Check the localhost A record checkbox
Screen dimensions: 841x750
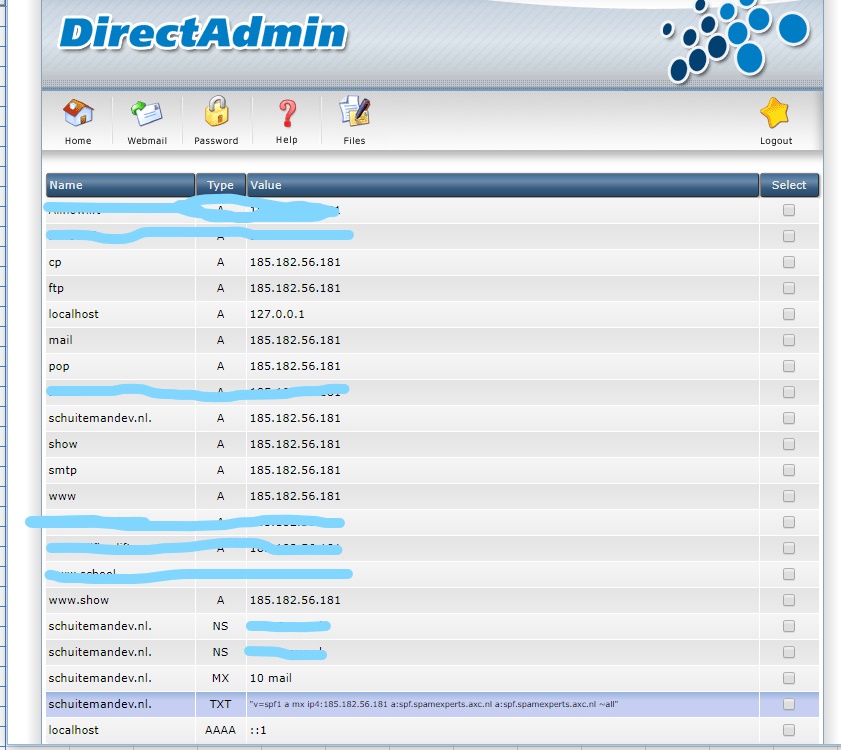tap(788, 314)
